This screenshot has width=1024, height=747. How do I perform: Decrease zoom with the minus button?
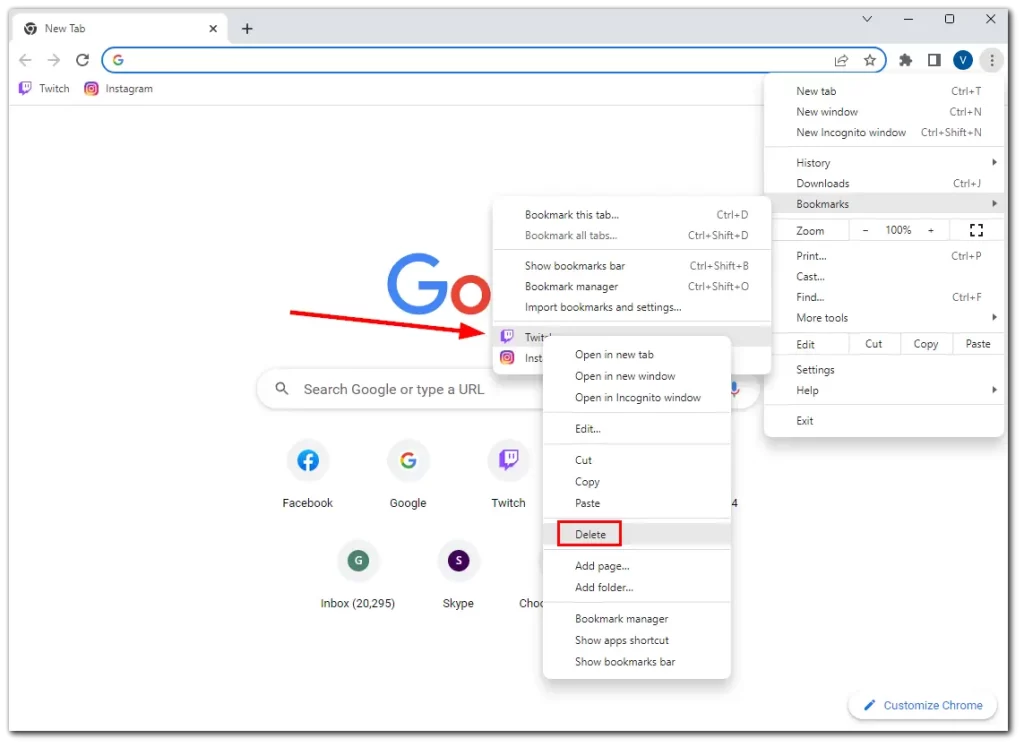point(865,230)
